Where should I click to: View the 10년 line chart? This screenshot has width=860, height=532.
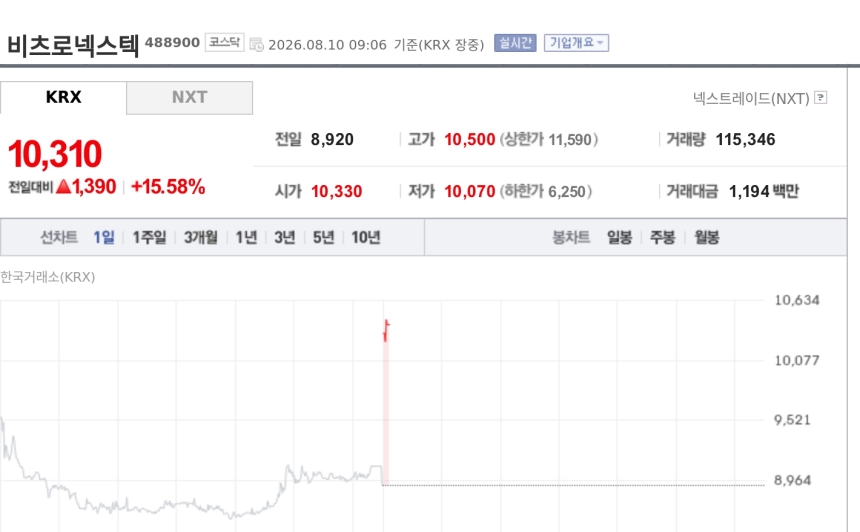pyautogui.click(x=366, y=237)
